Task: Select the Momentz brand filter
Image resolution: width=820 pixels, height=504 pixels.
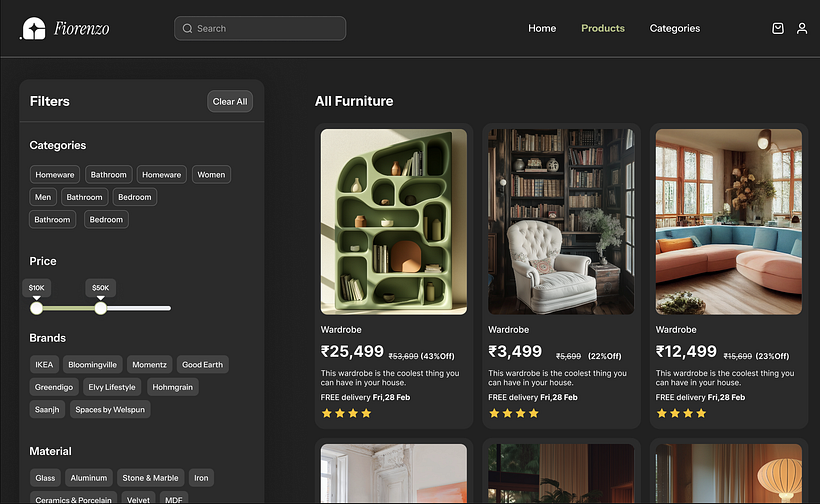Action: point(149,364)
